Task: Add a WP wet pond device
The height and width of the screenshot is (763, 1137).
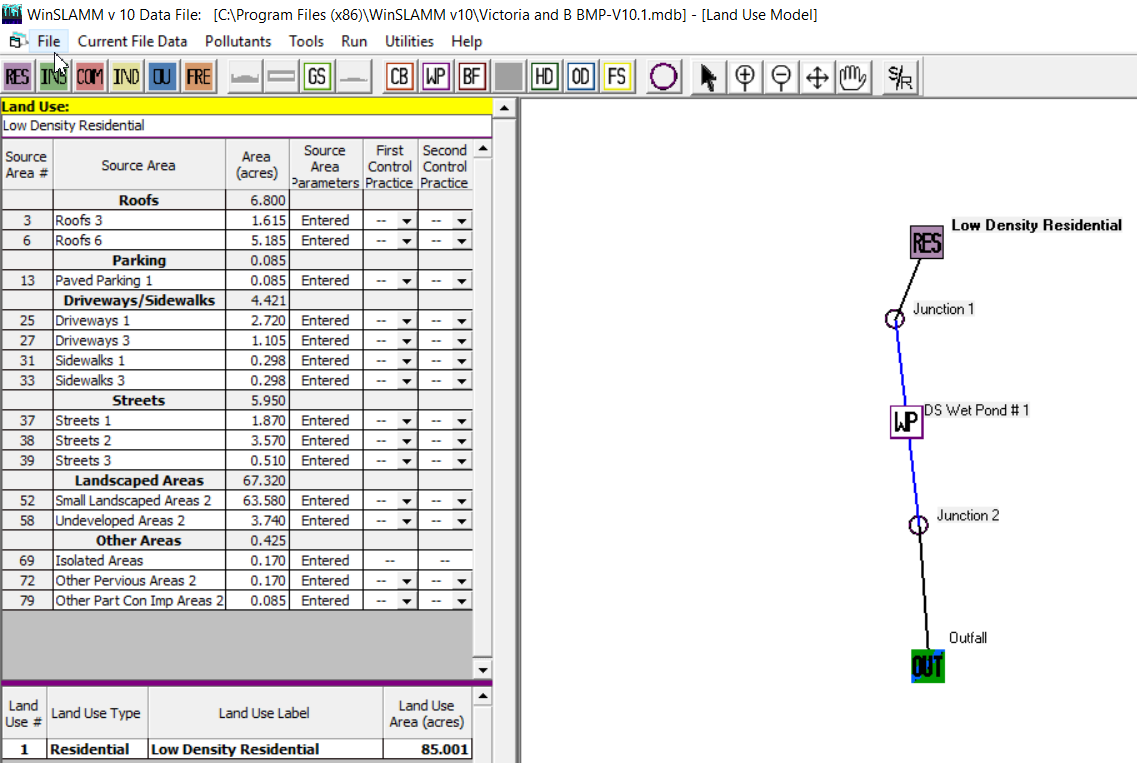Action: 435,75
